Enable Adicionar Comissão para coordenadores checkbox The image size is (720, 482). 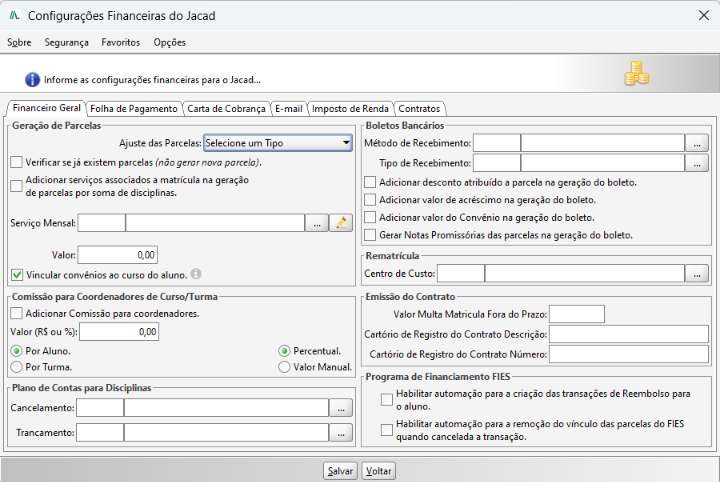17,314
